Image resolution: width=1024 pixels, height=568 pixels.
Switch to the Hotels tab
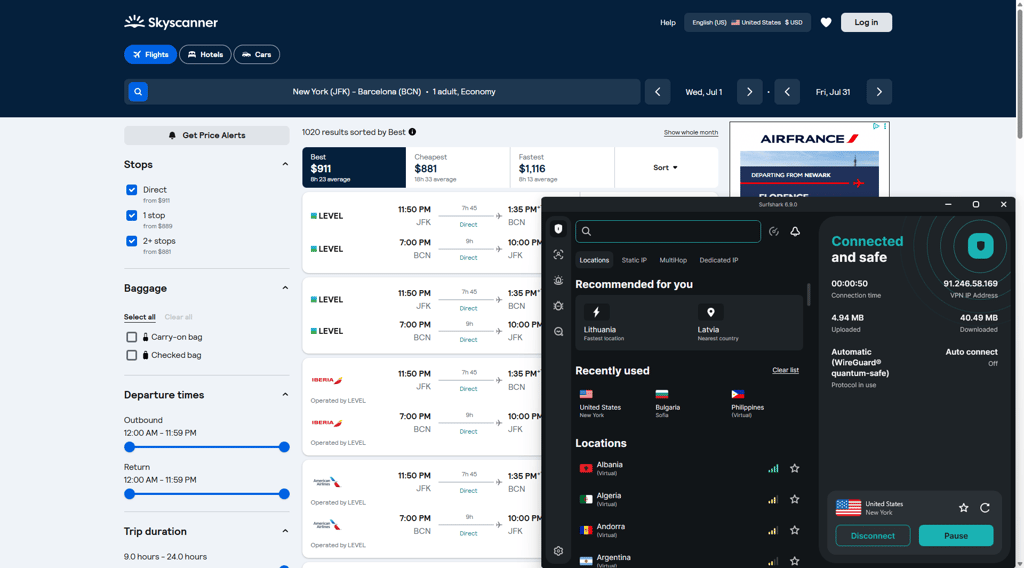pyautogui.click(x=205, y=54)
